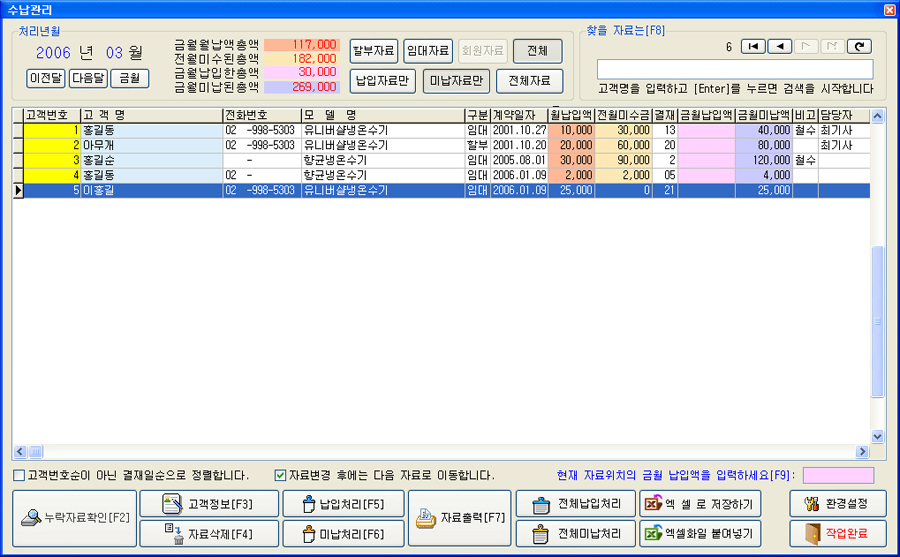
Task: Click the pink 금월 납입액 F9 input field
Action: 838,475
